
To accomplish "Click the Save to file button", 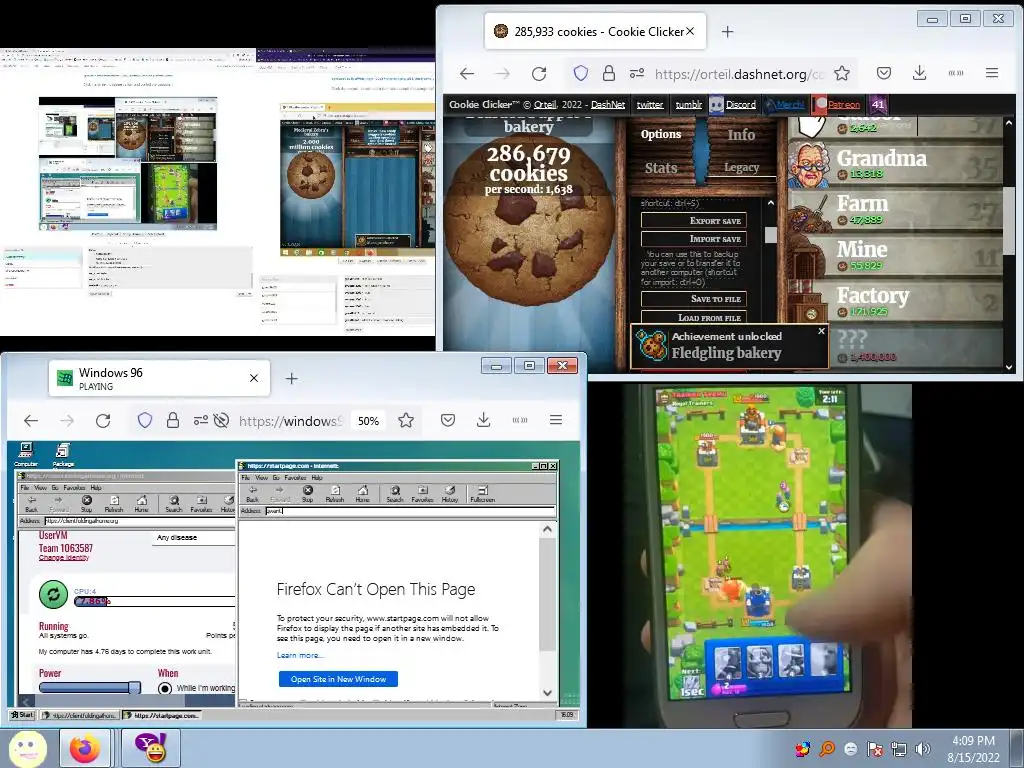I will coord(694,299).
